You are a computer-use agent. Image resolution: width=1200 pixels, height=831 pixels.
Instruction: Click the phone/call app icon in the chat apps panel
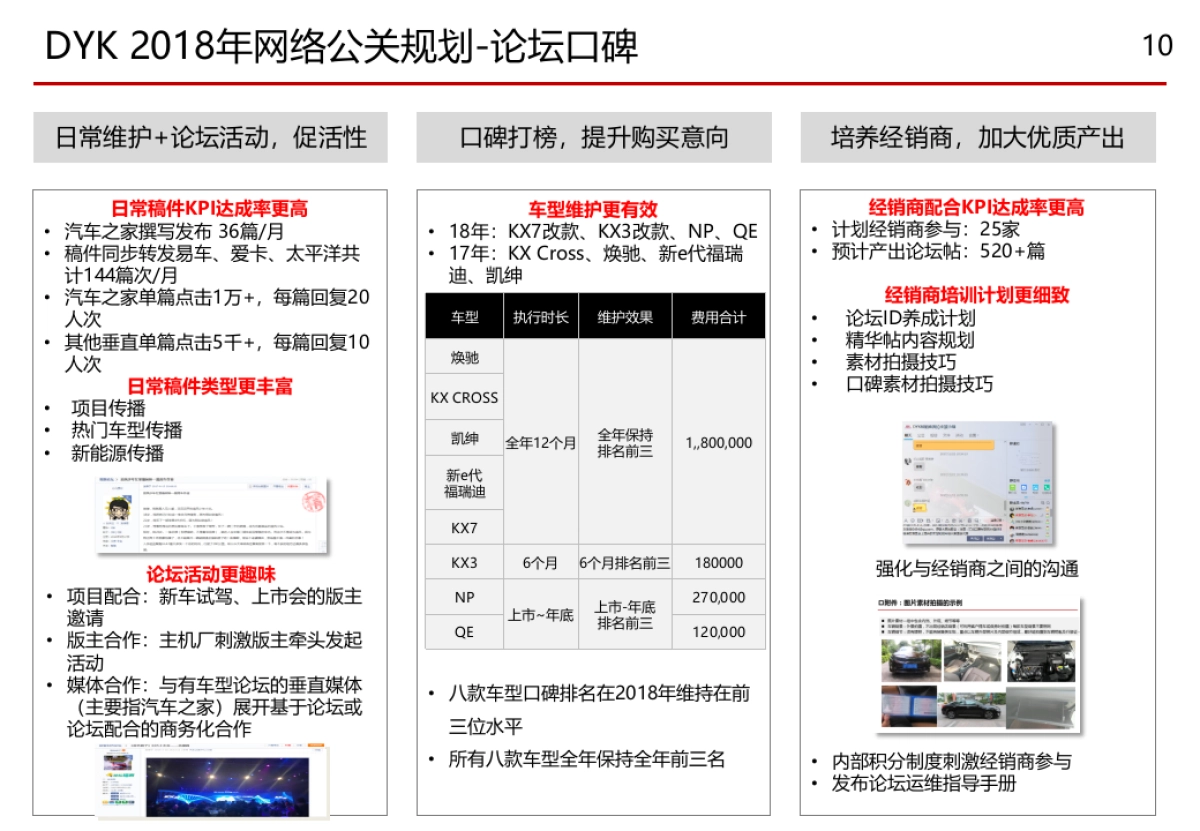point(1047,488)
